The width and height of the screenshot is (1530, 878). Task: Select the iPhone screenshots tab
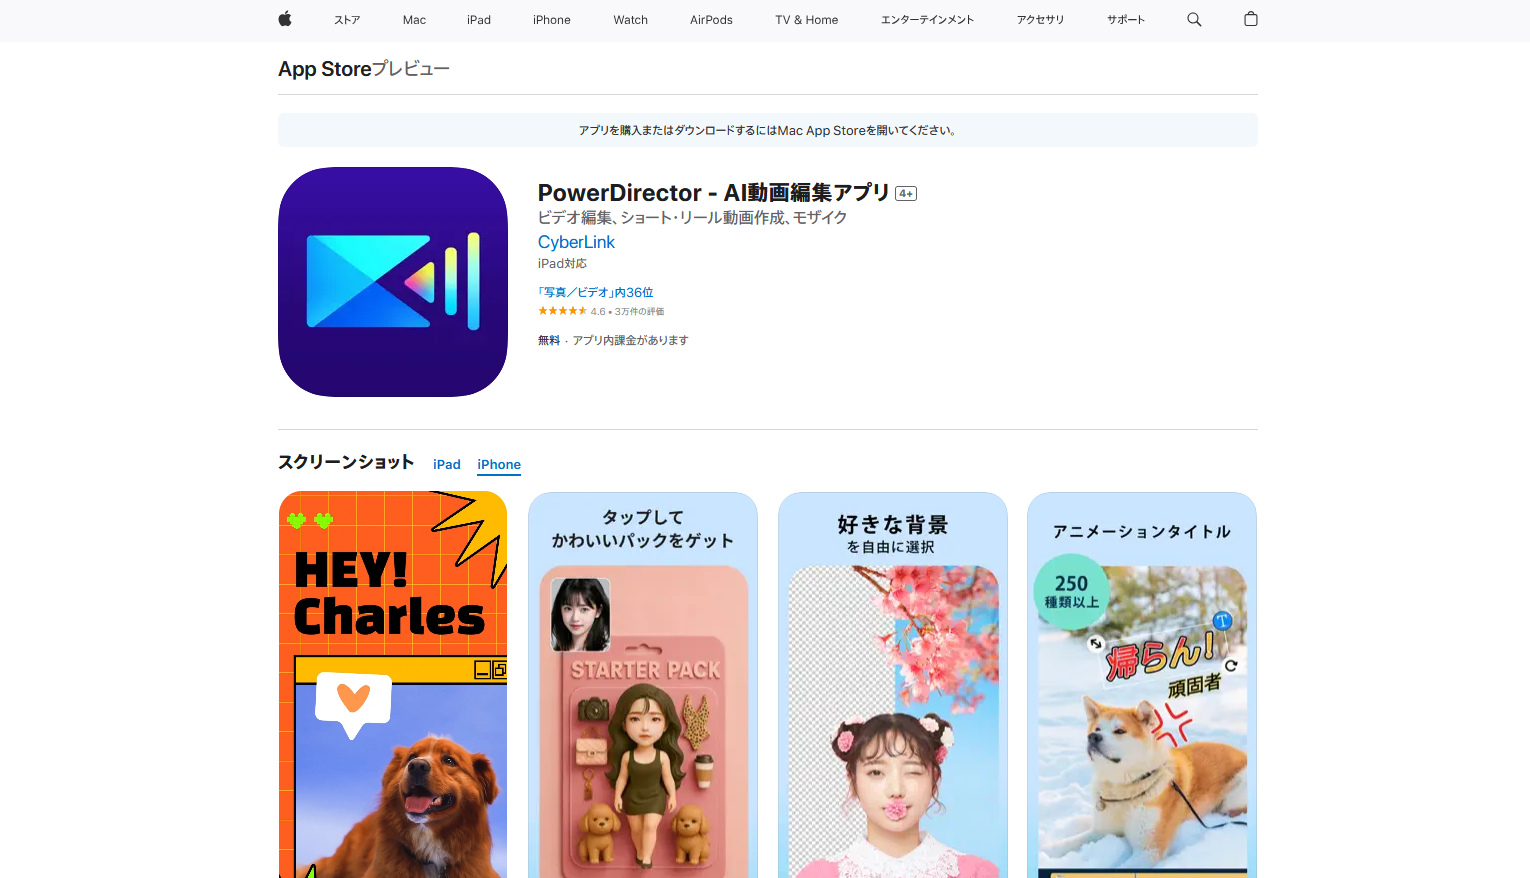(x=498, y=464)
